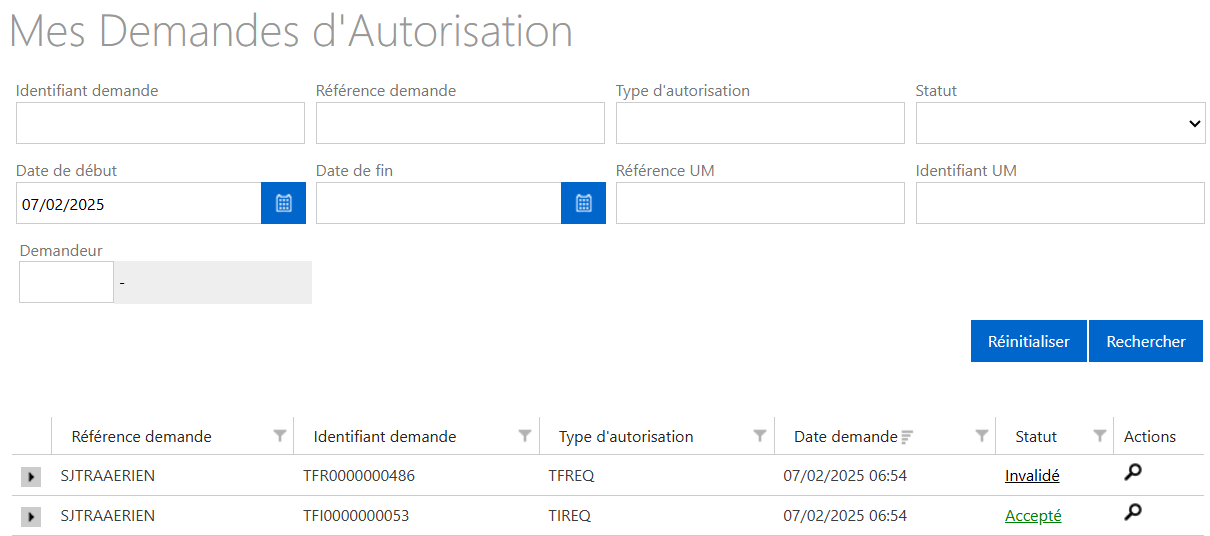Click filter icon in Type d'autorisation column
The image size is (1210, 536).
click(x=760, y=436)
